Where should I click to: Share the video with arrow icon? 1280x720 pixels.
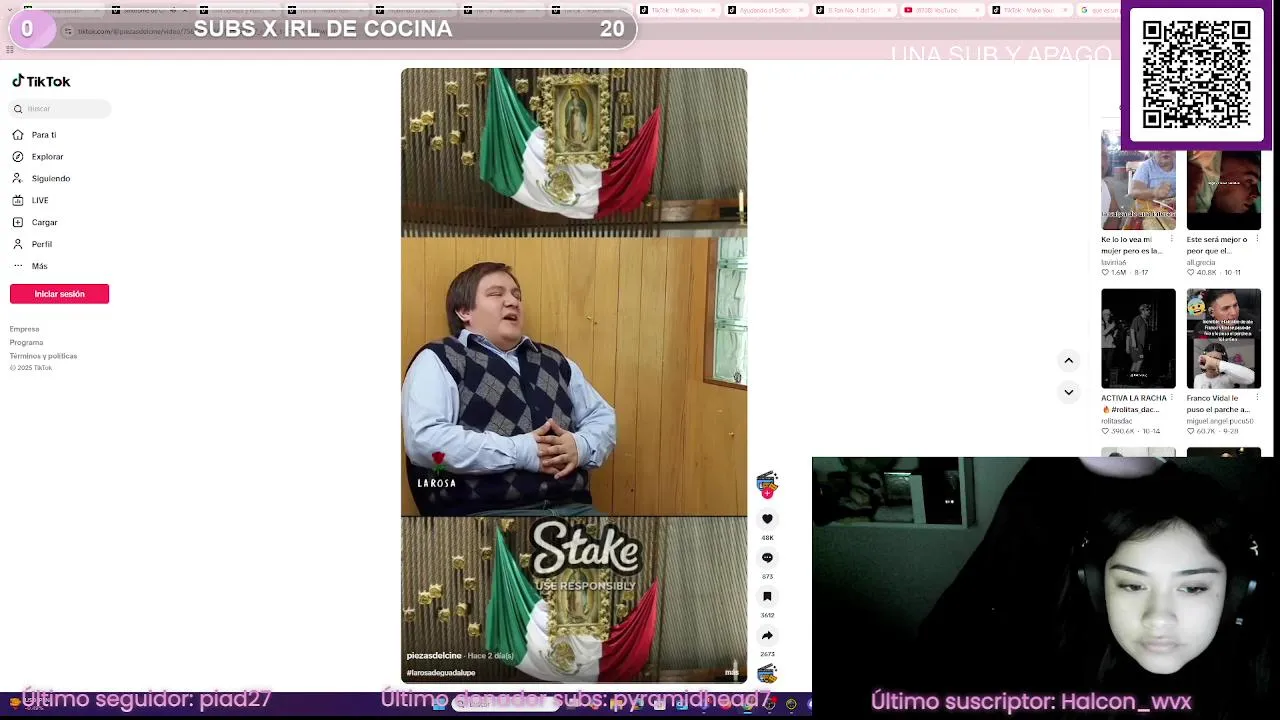(767, 636)
